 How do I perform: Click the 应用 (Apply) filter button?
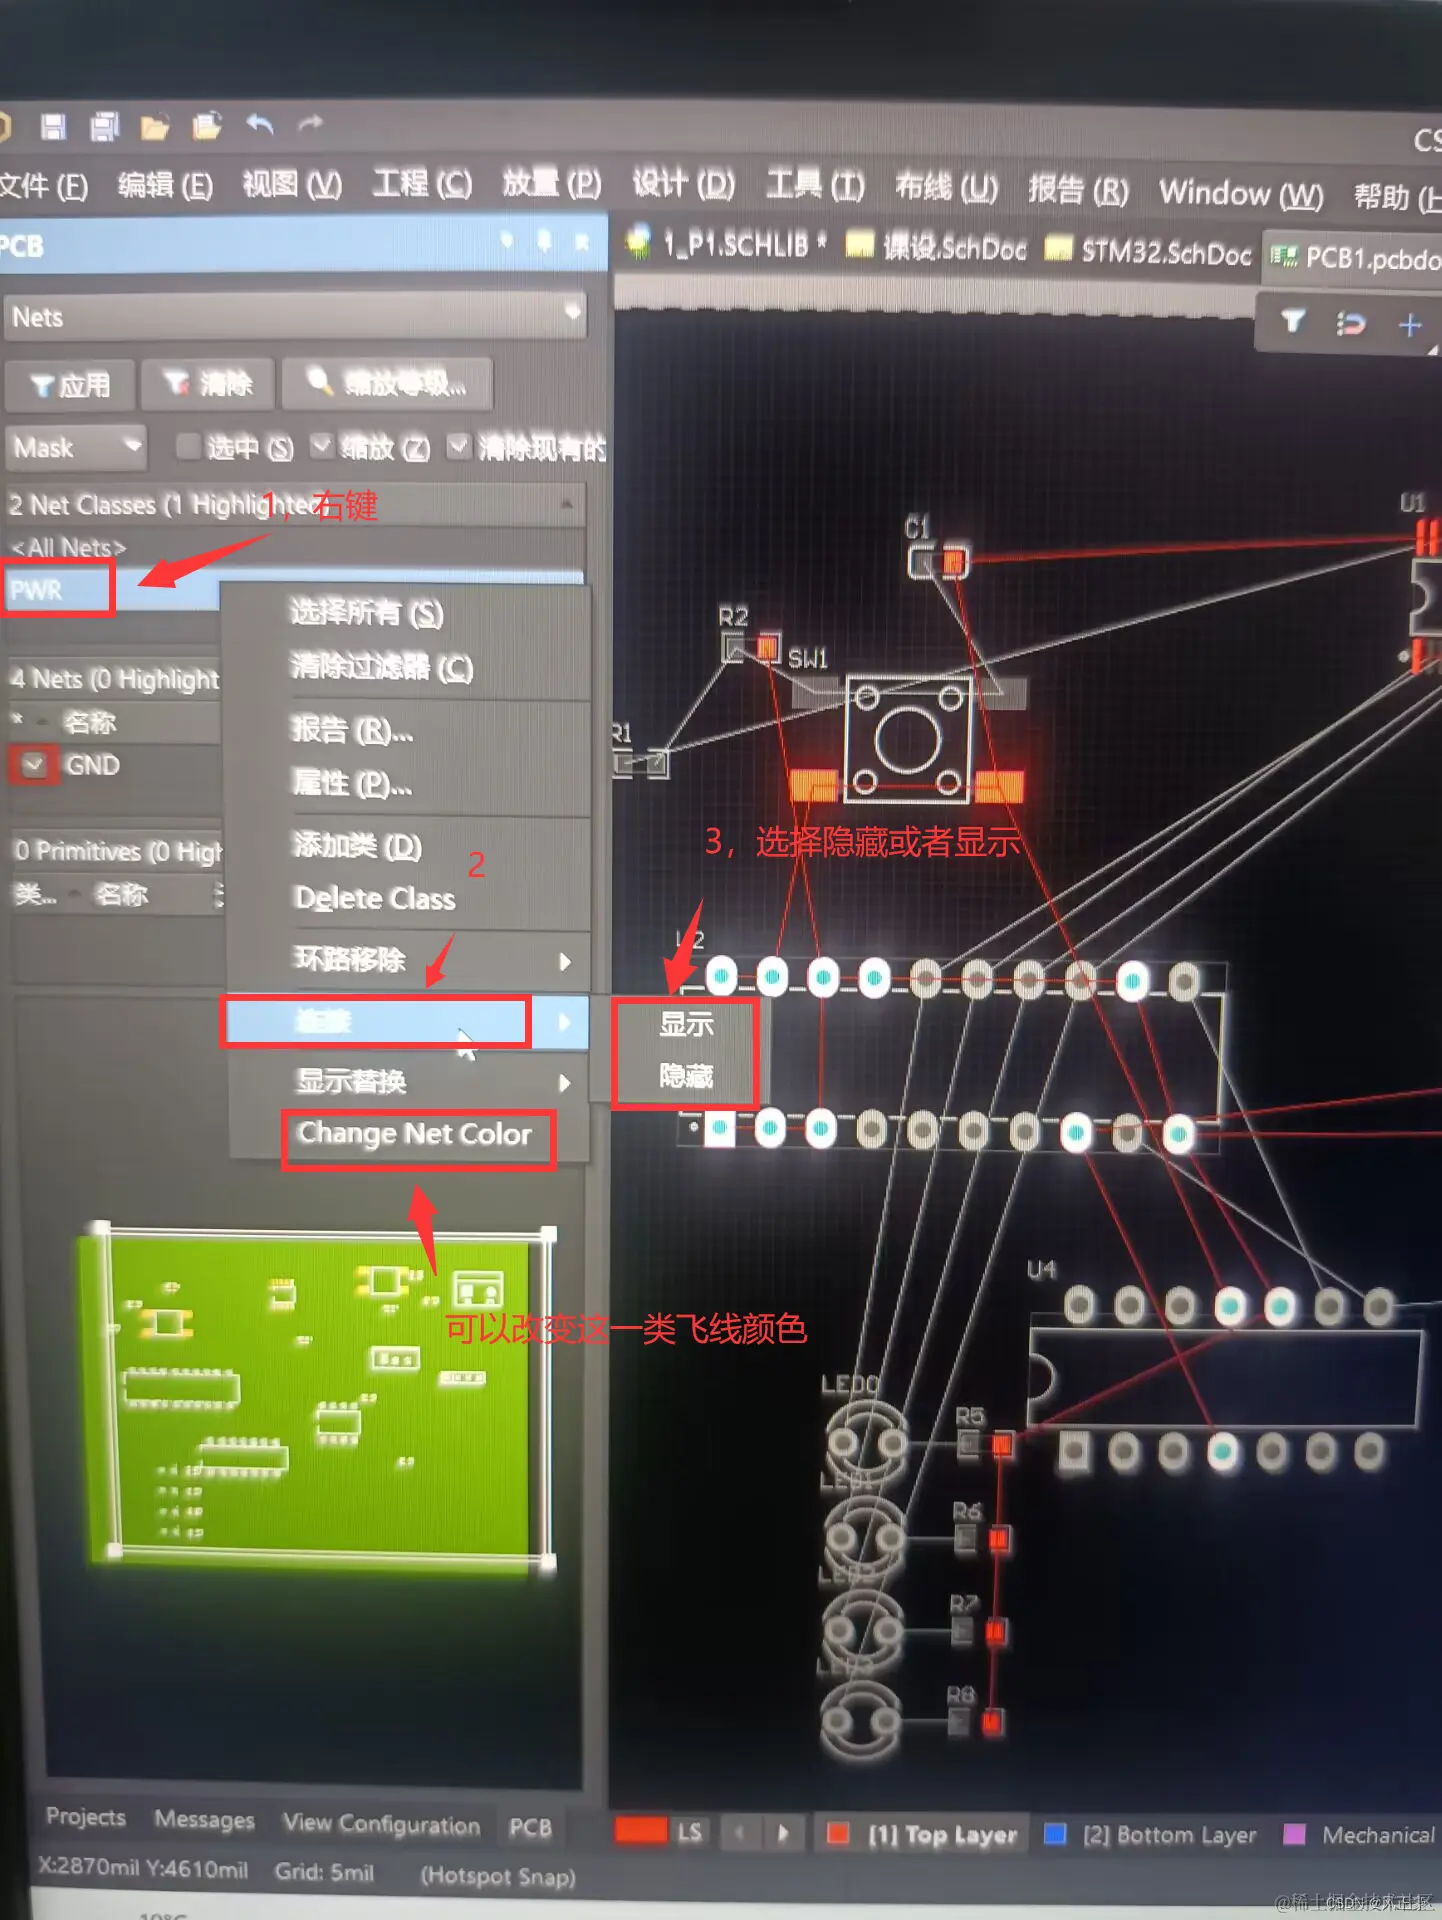coord(70,384)
